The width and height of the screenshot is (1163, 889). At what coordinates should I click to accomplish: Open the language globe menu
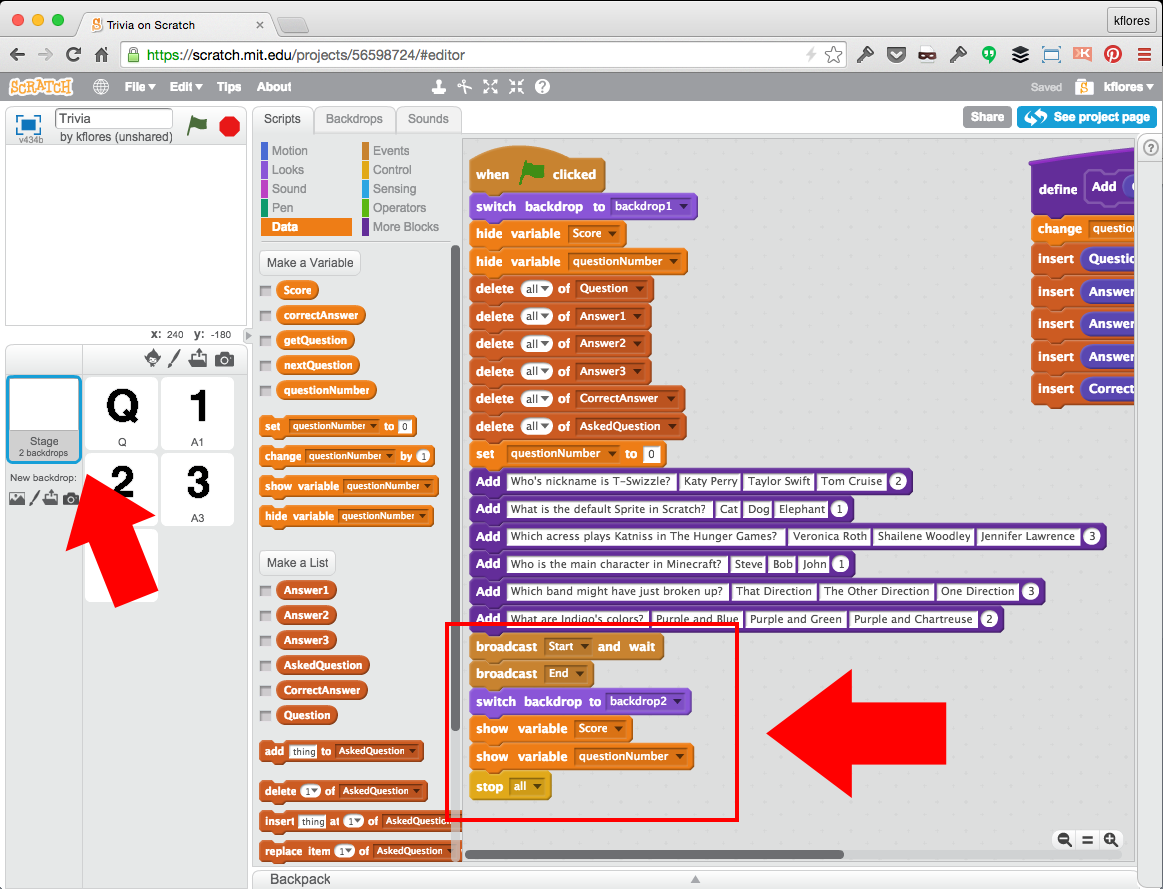[x=101, y=87]
